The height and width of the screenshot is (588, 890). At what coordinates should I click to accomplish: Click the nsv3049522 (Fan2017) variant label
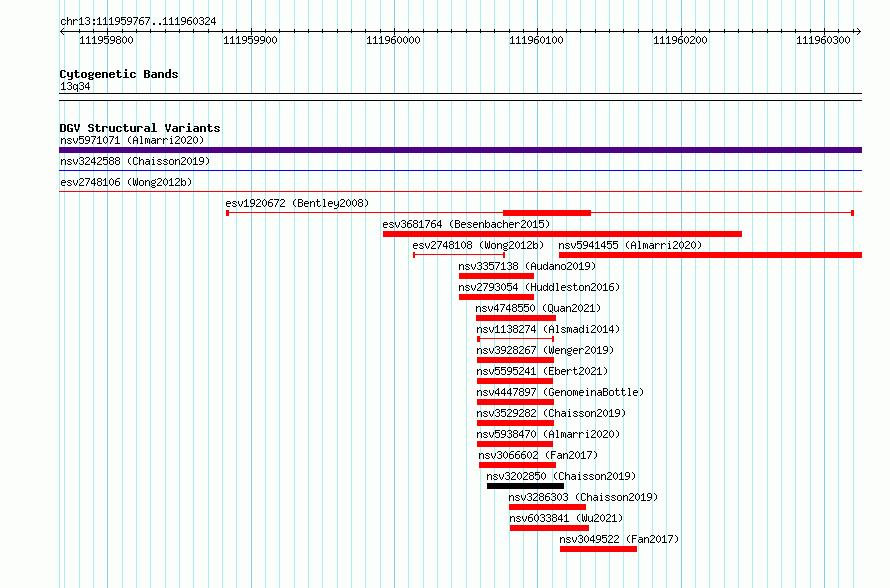point(619,539)
